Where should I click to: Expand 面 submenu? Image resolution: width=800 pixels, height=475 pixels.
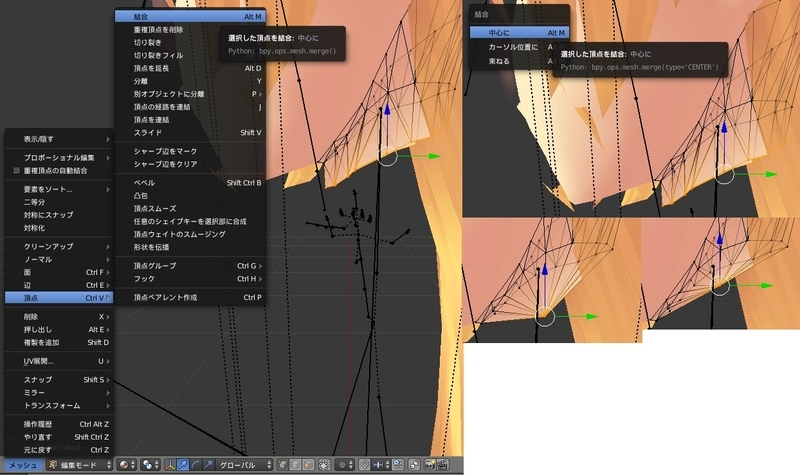click(59, 272)
